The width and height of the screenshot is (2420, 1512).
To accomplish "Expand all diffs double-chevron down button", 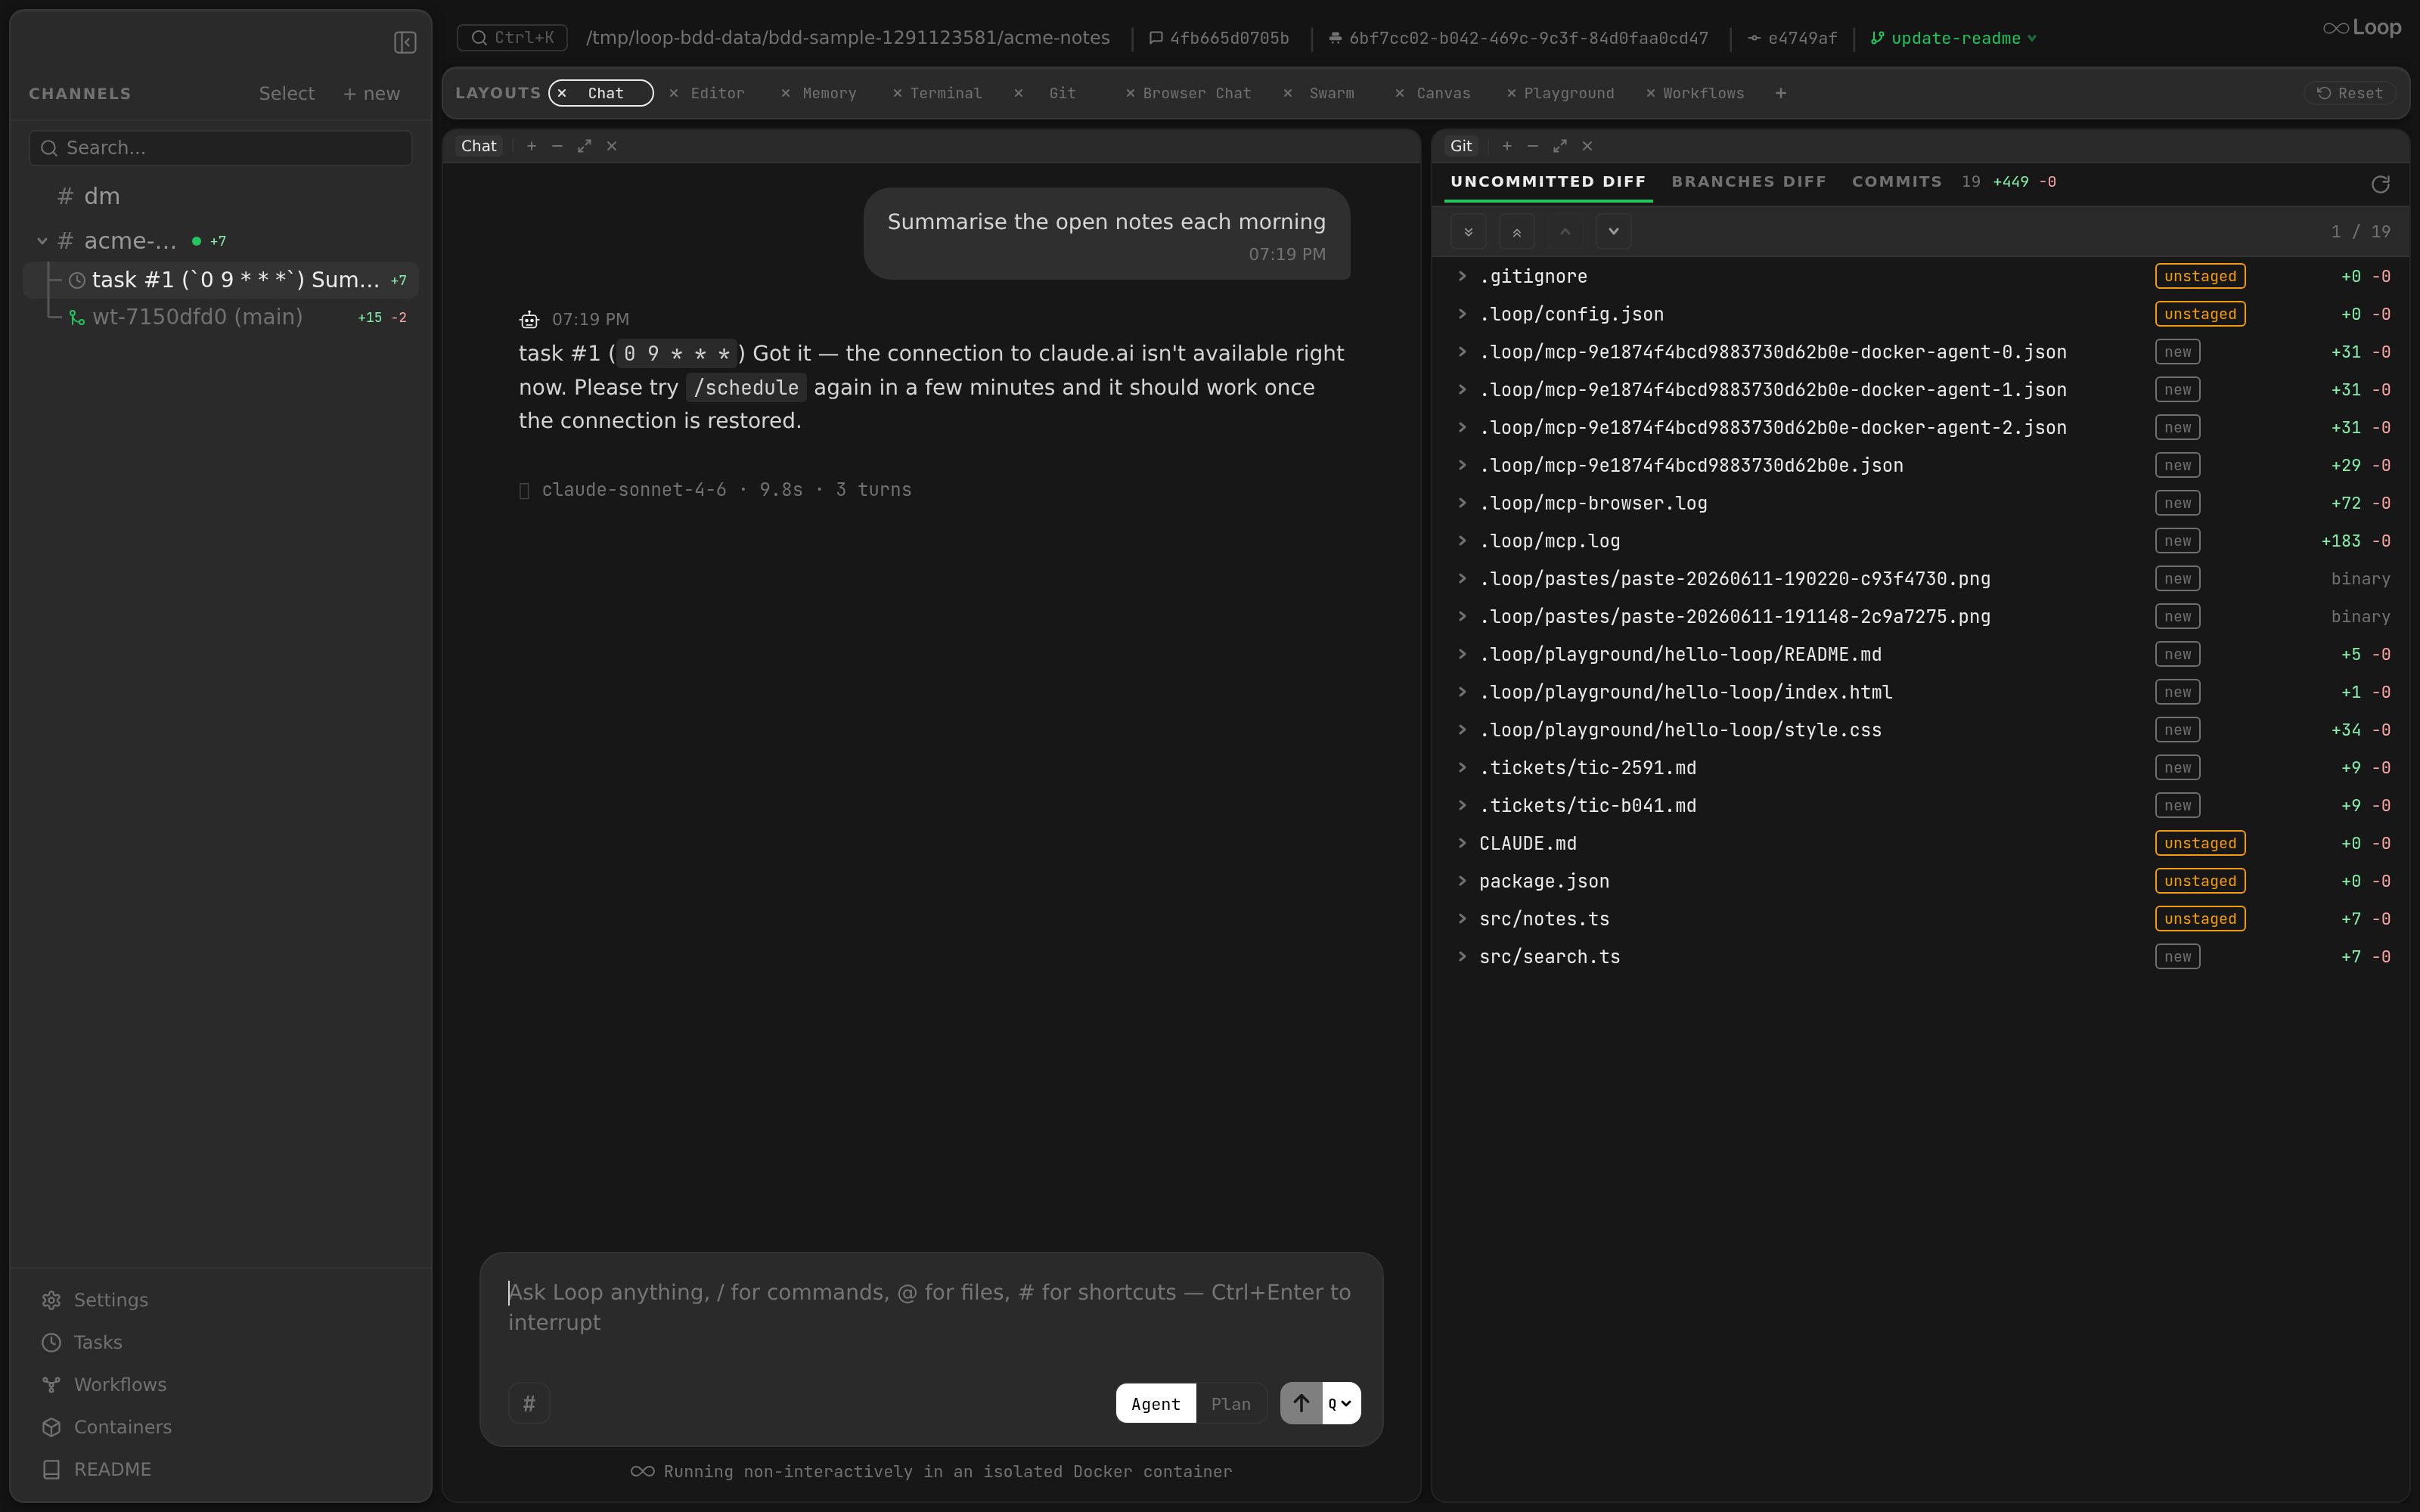I will [x=1468, y=231].
